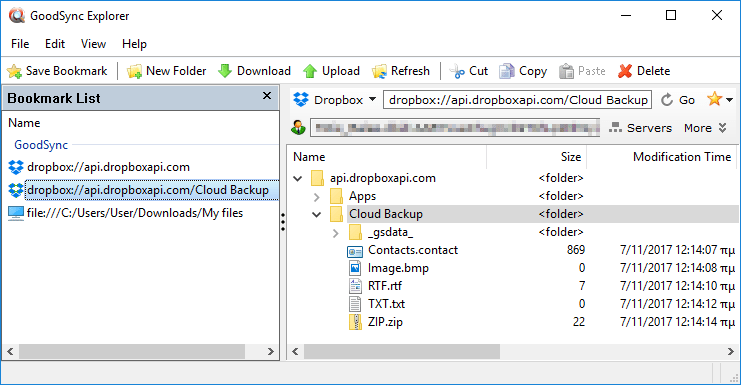Click the Cut scissors icon
Screen dimensions: 741x385
[457, 71]
